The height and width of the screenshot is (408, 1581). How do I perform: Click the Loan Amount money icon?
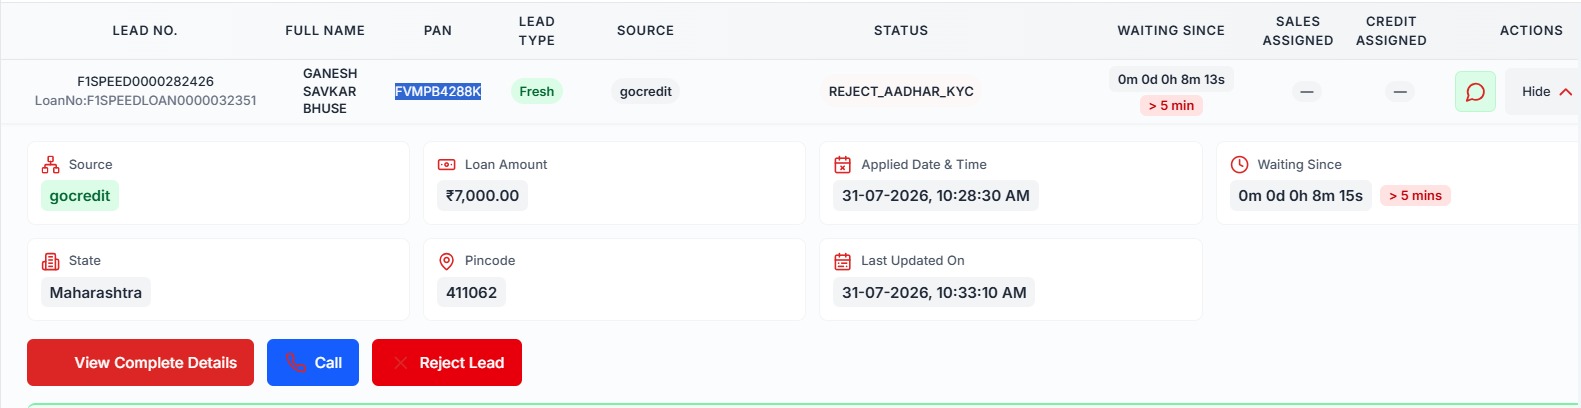[x=447, y=165]
